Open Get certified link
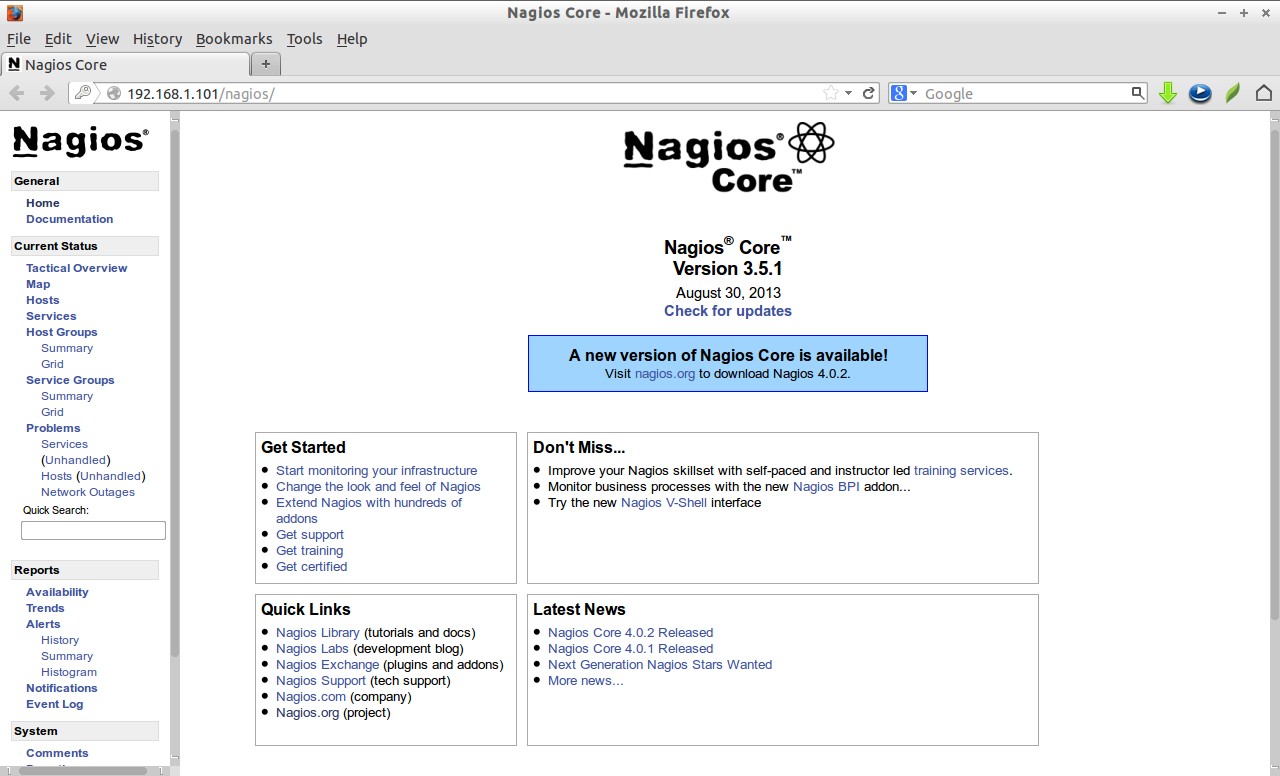Screen dimensions: 1280x776 pyautogui.click(x=312, y=566)
